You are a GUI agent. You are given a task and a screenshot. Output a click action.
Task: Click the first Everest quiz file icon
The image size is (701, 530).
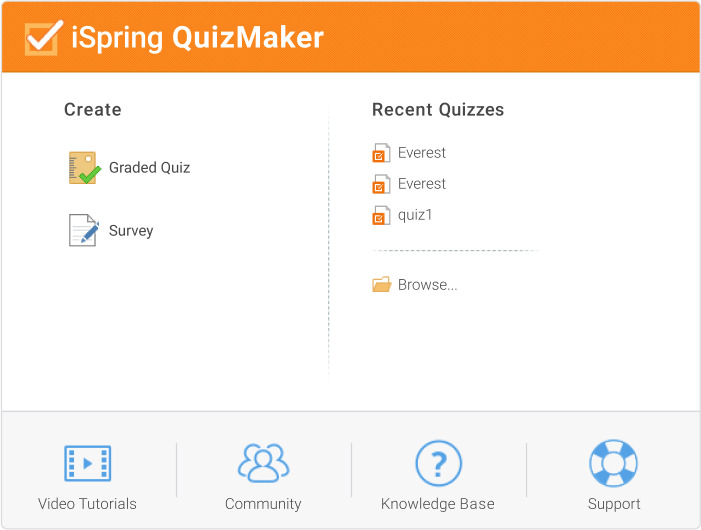click(381, 154)
